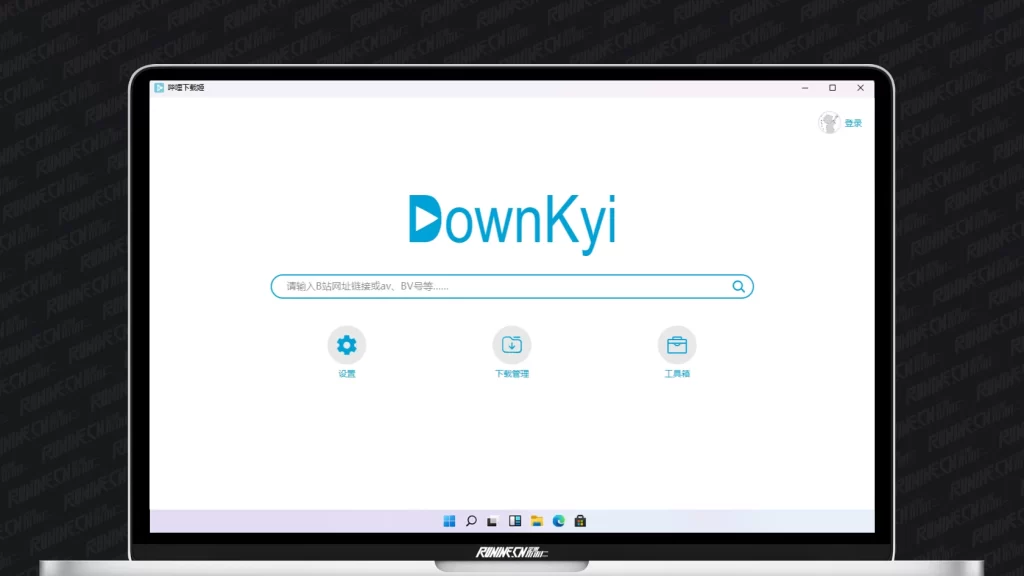The image size is (1024, 576).
Task: Click the magnifier icon in search bar
Action: (738, 287)
